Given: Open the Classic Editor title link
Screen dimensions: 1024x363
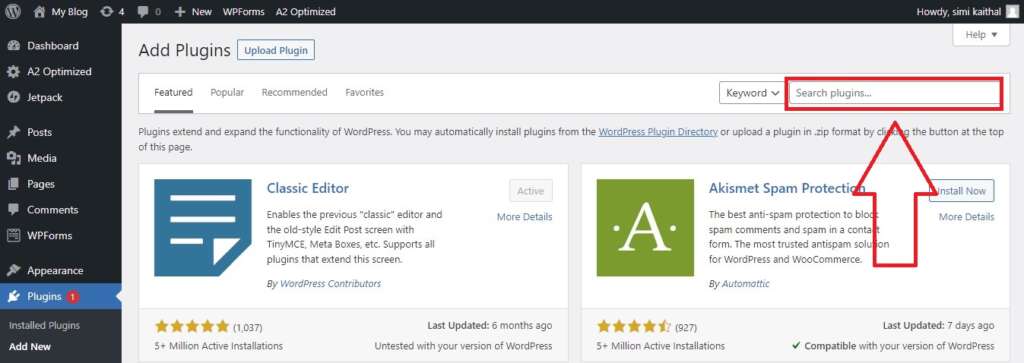Looking at the screenshot, I should tap(308, 188).
